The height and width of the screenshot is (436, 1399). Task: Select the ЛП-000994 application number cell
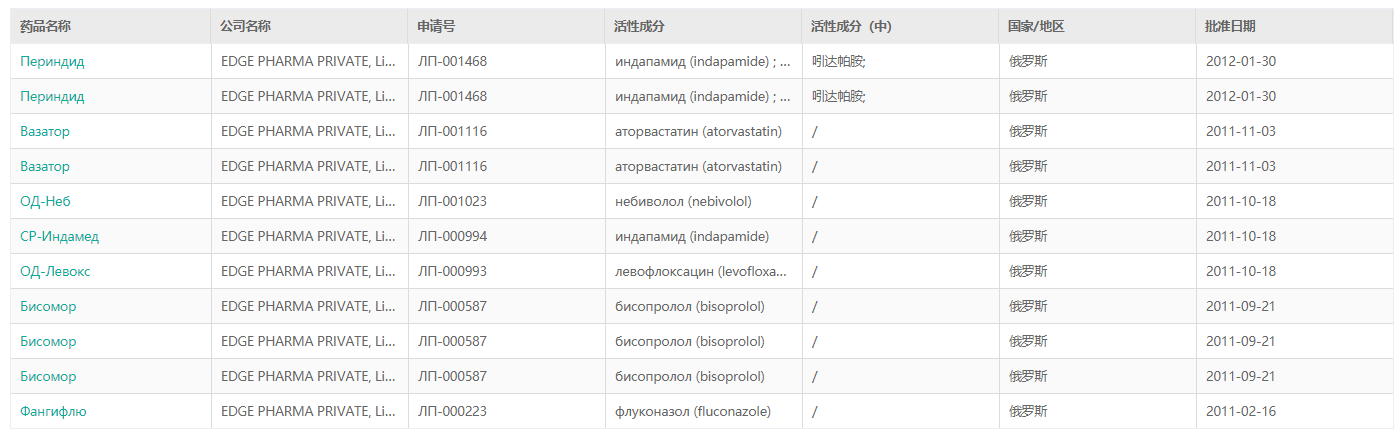(x=452, y=236)
